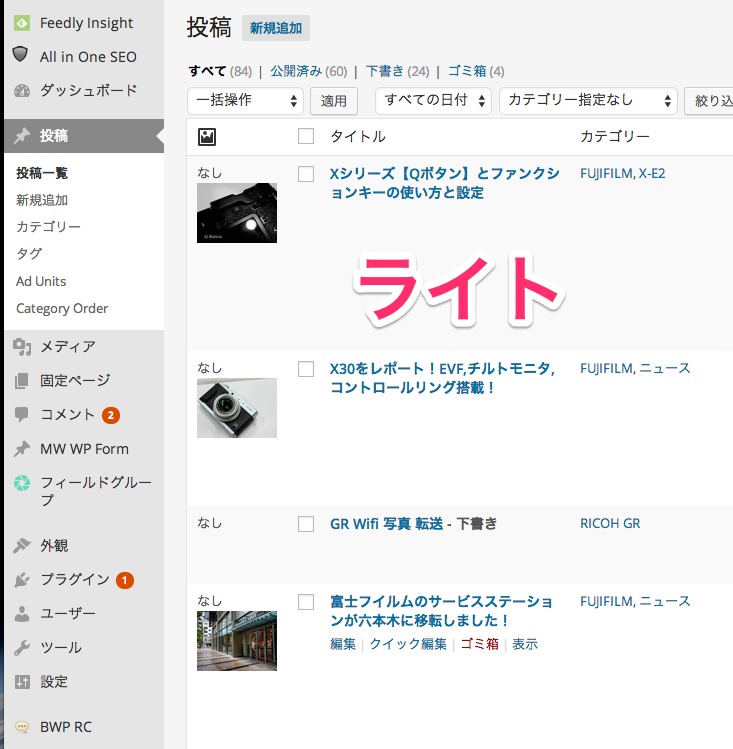Click クイック編集 under 富士フイルム post
Image resolution: width=733 pixels, height=749 pixels.
[x=408, y=644]
